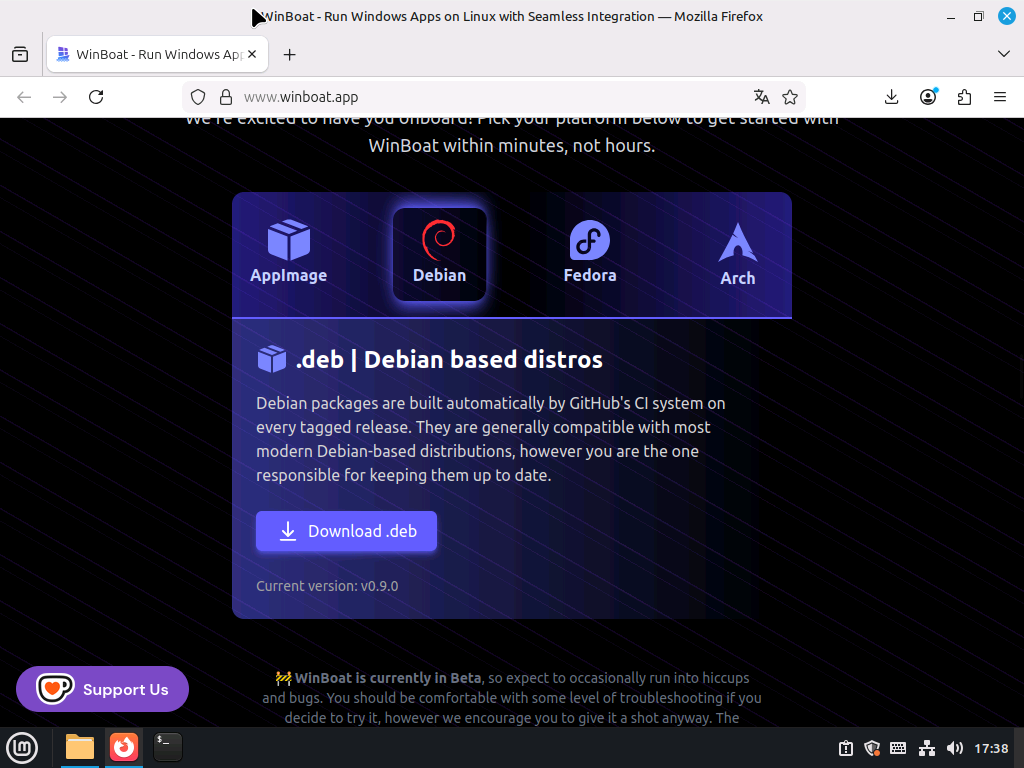Expand the list all tabs chevron
The image size is (1024, 768).
tap(1004, 54)
